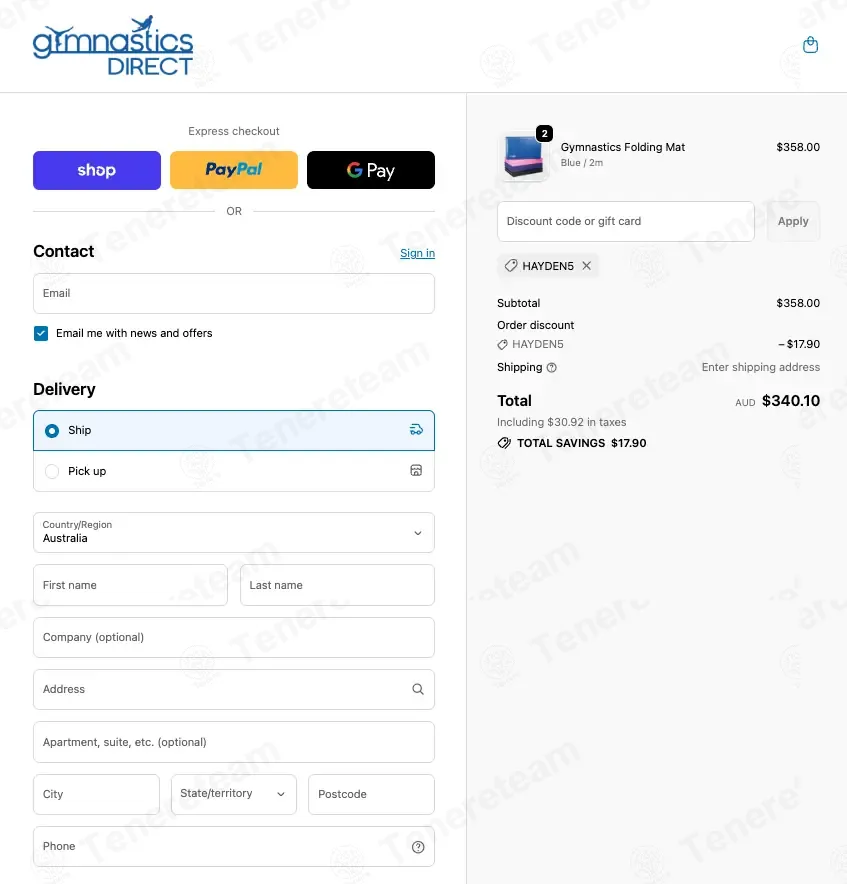Pay with Shop Pay express button
The image size is (847, 884).
(x=97, y=170)
